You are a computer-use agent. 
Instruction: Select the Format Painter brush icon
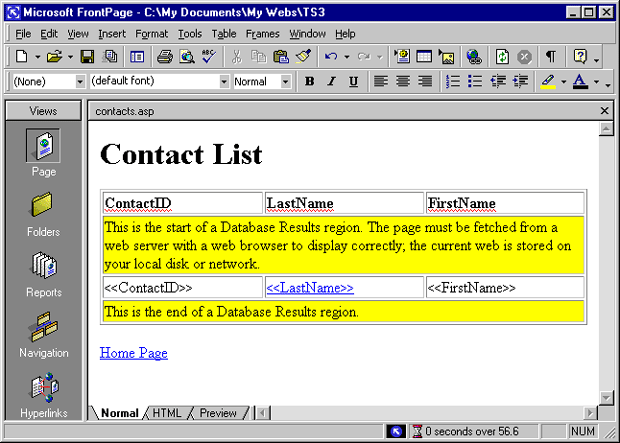(x=303, y=57)
